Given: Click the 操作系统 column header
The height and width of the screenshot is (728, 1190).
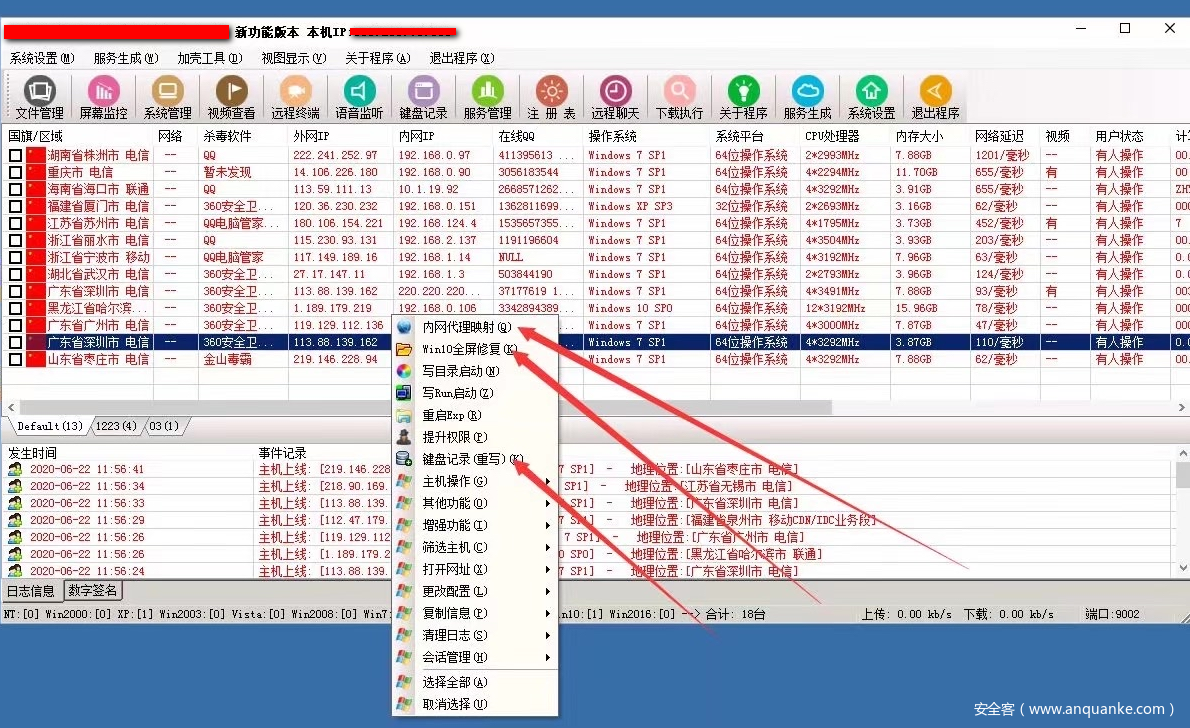Looking at the screenshot, I should 612,136.
